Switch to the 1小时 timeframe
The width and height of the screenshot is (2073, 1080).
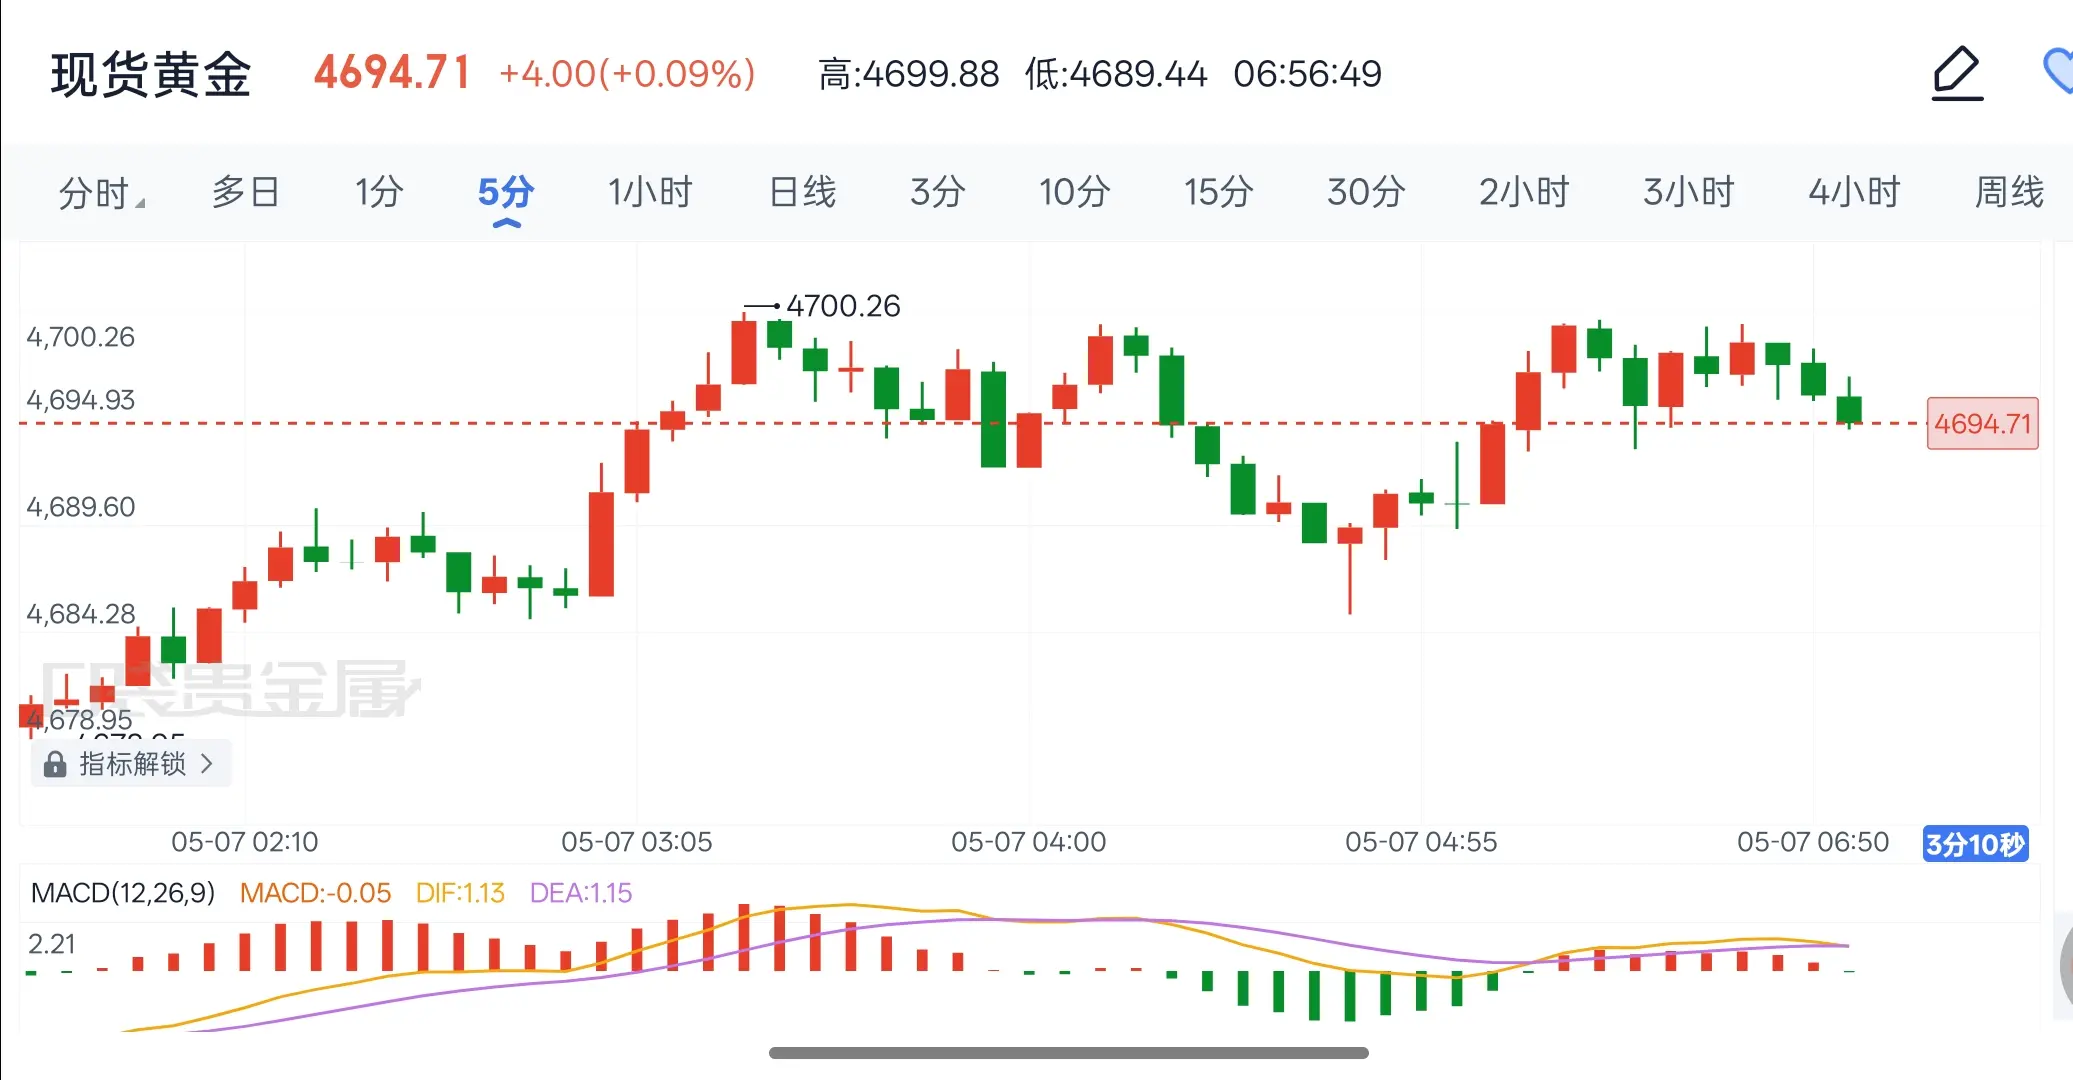coord(650,191)
